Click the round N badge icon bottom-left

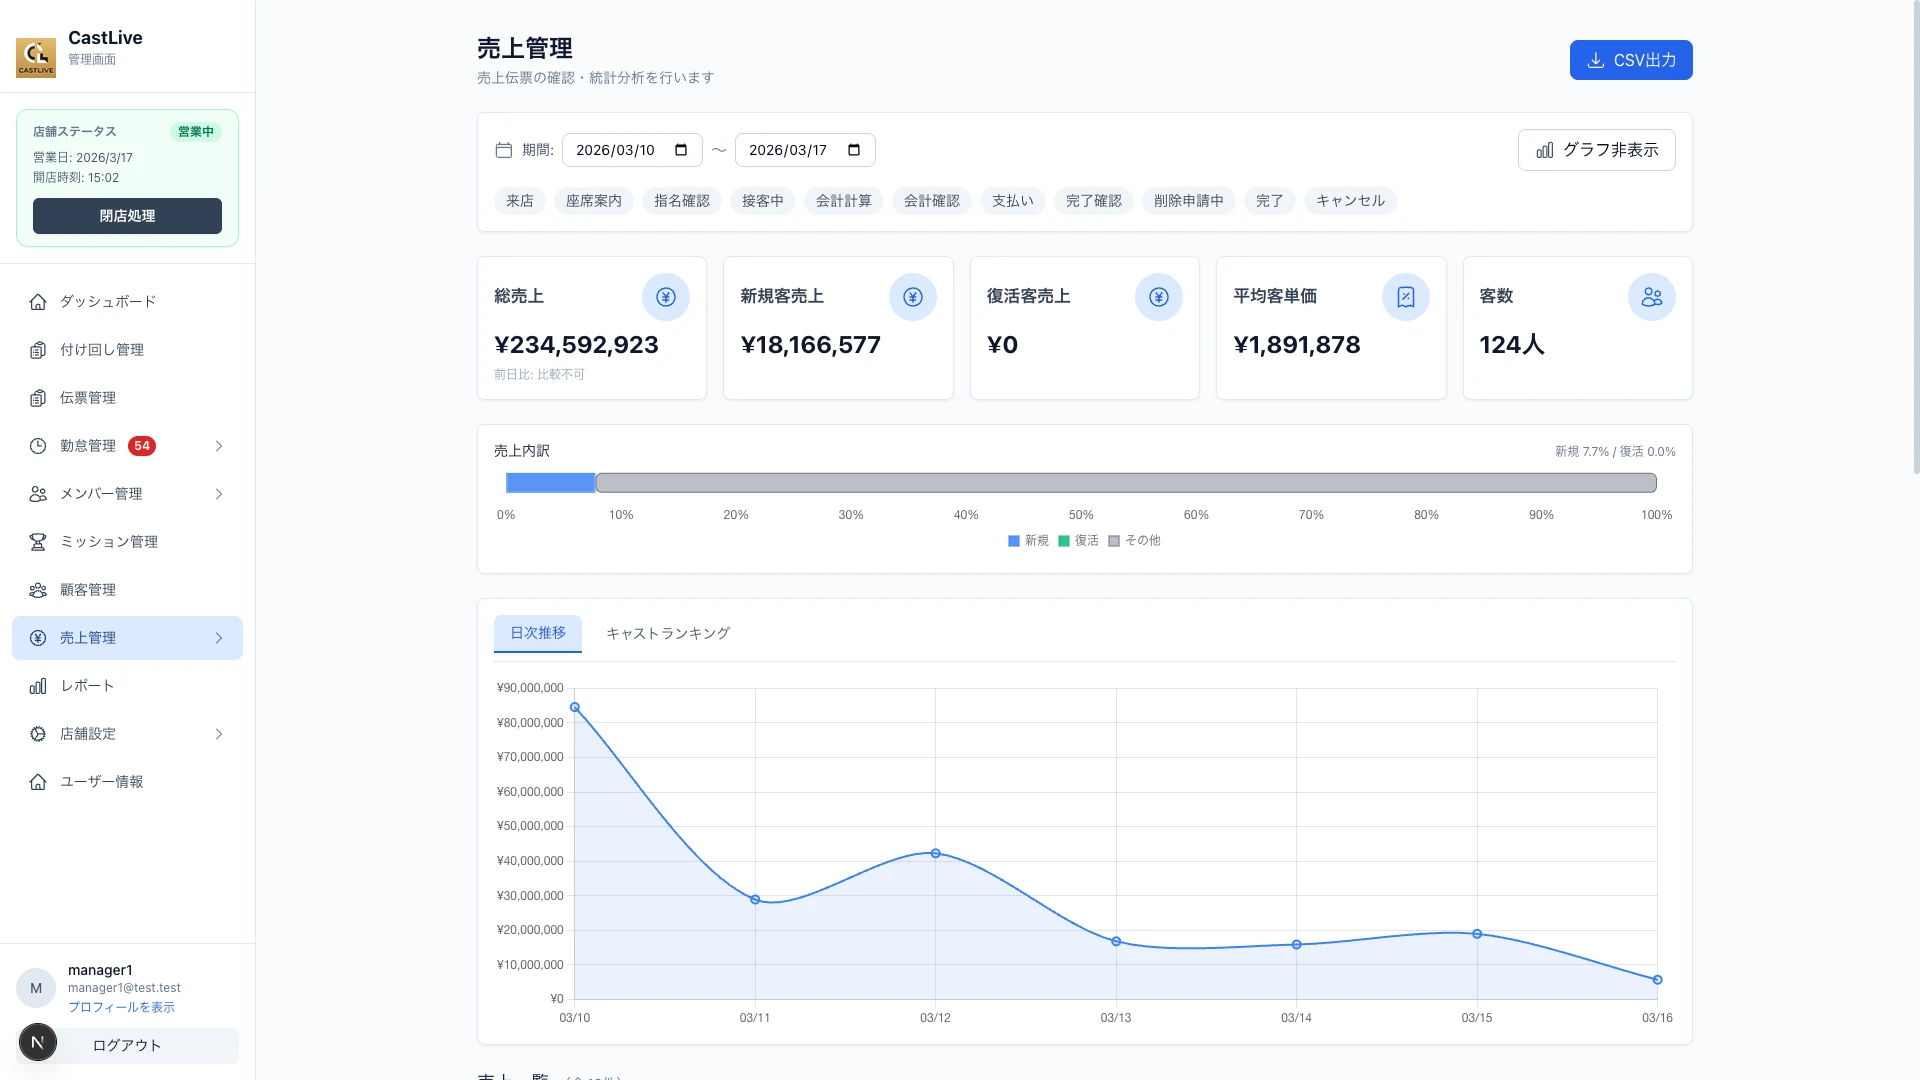(38, 1043)
